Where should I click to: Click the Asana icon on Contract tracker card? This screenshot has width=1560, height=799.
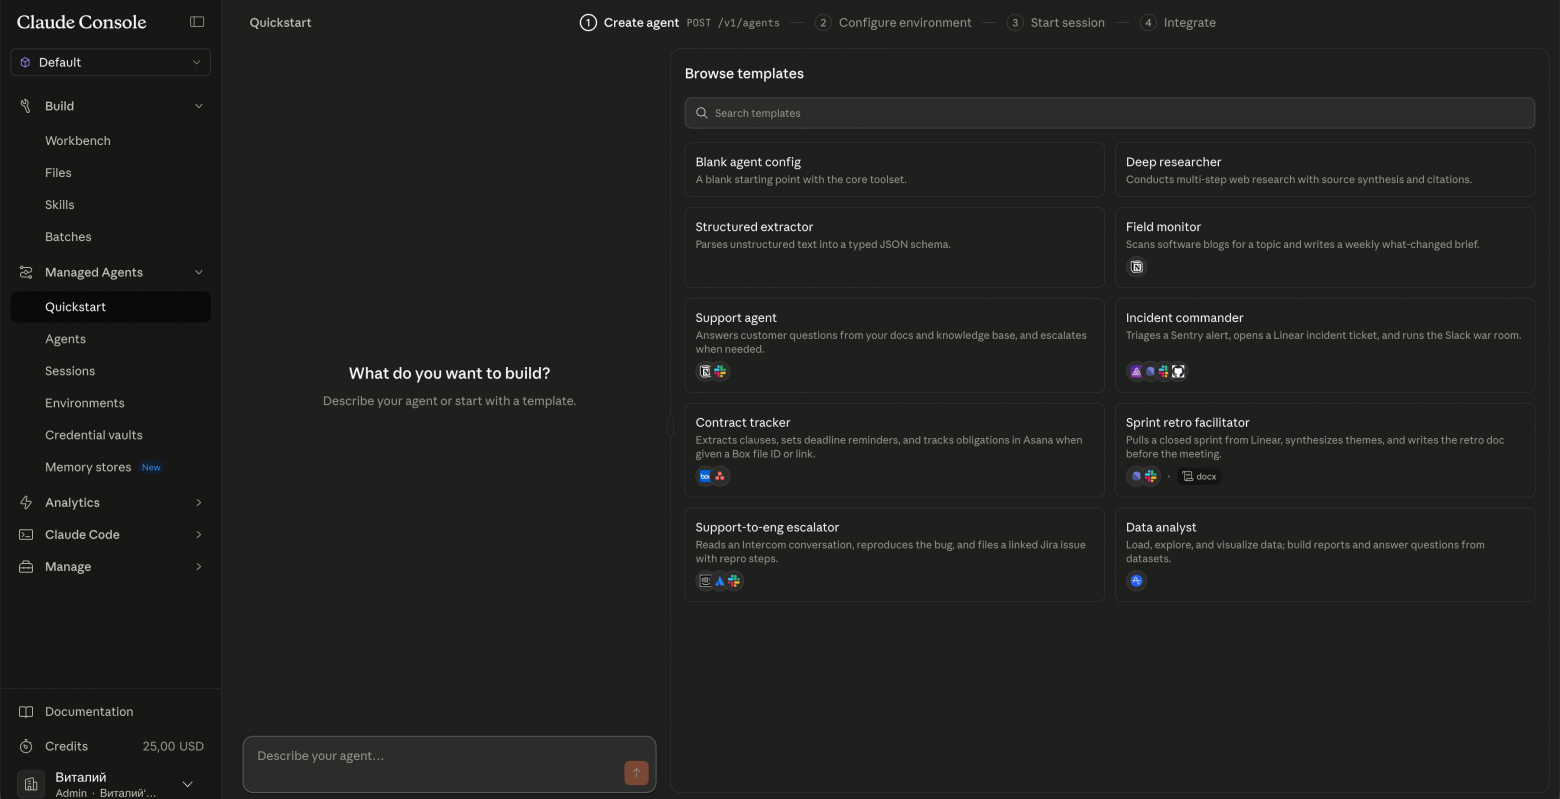click(x=720, y=476)
